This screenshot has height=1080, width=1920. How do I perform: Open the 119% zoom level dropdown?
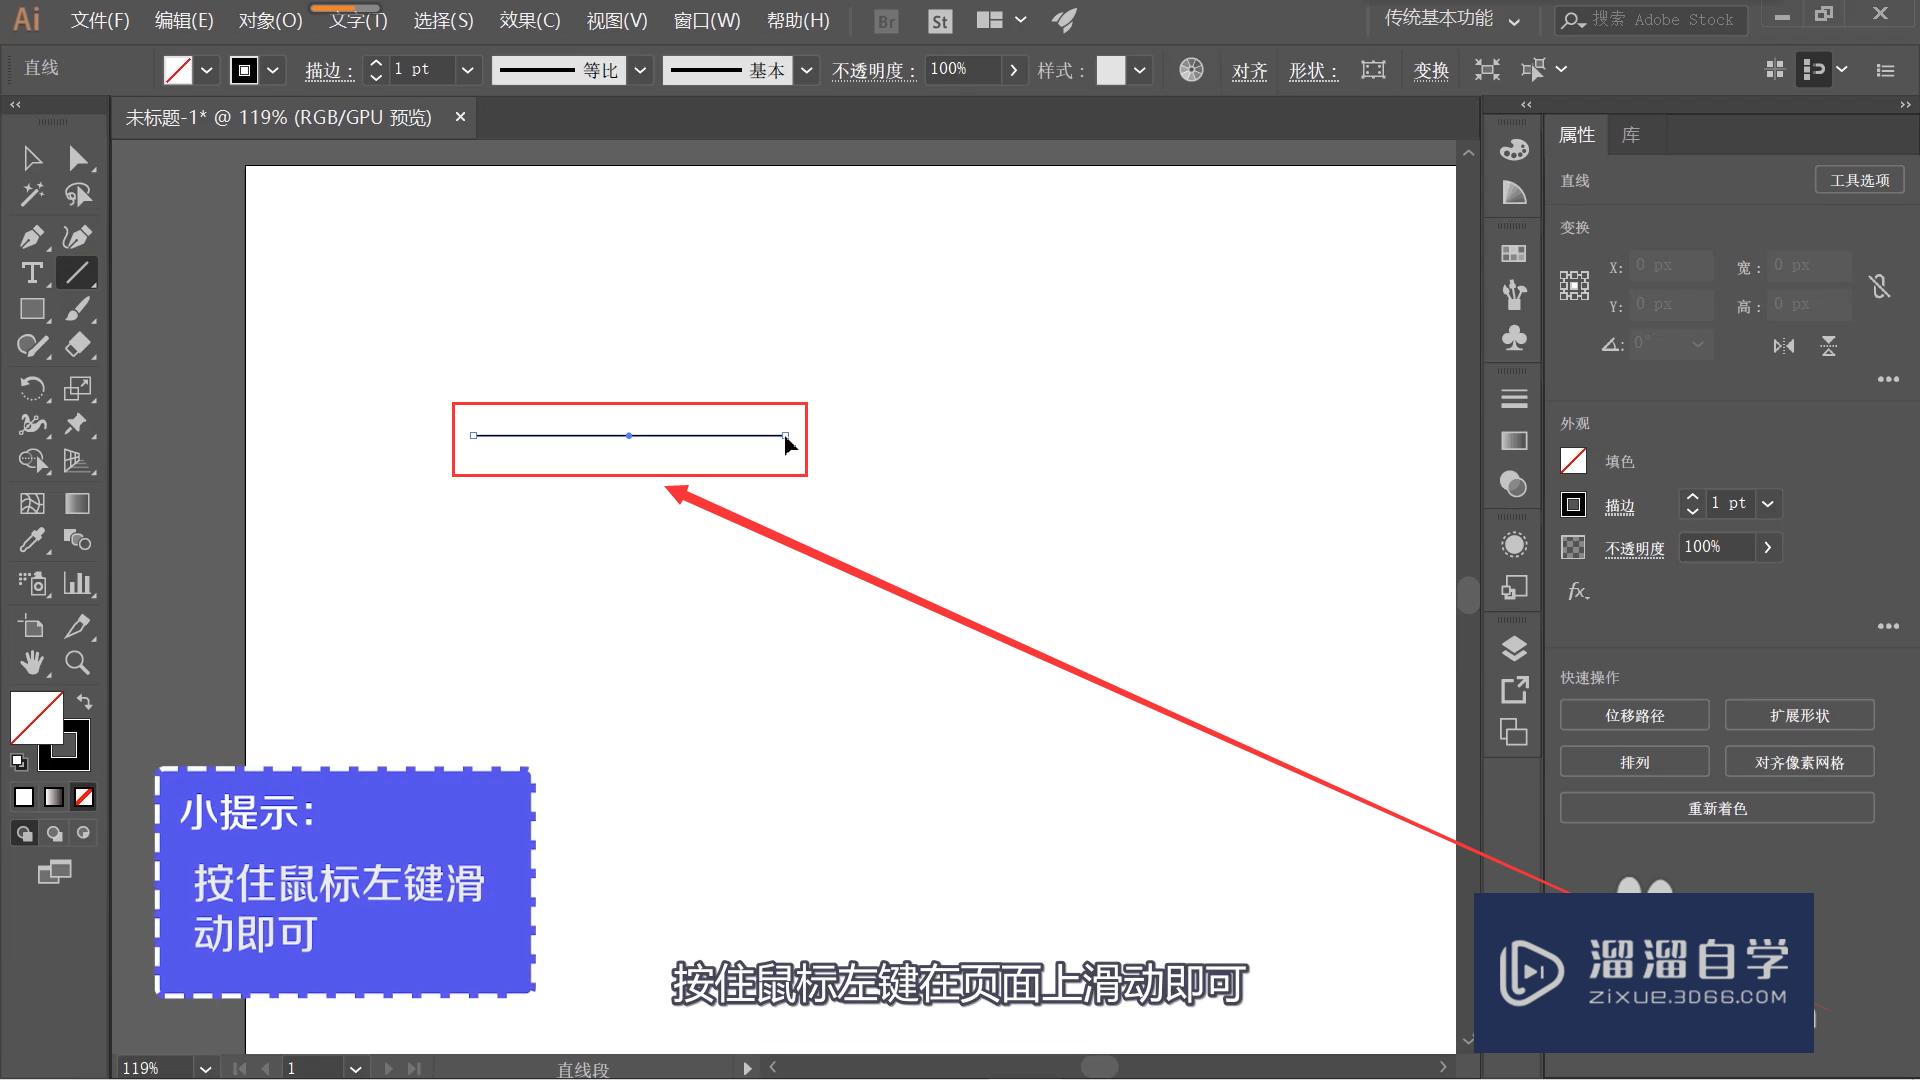[203, 1067]
